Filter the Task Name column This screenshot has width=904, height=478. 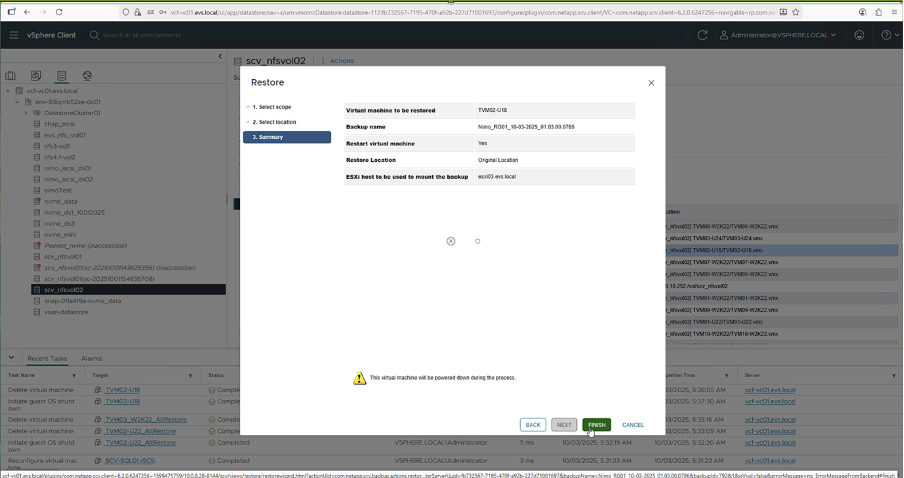[74, 376]
